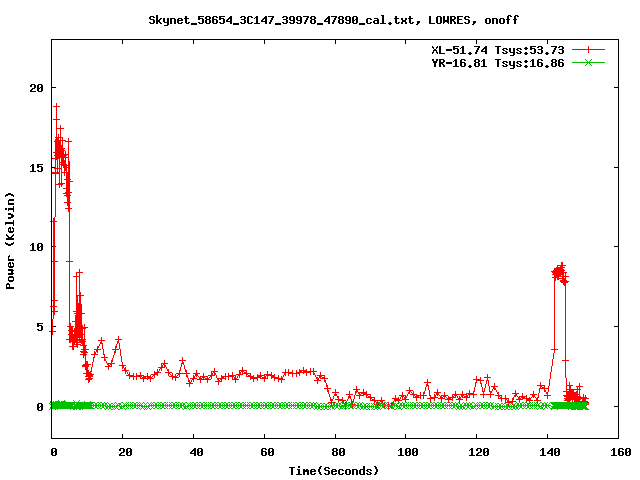Click the x-axis tick label 140
This screenshot has width=640, height=480.
(x=550, y=452)
